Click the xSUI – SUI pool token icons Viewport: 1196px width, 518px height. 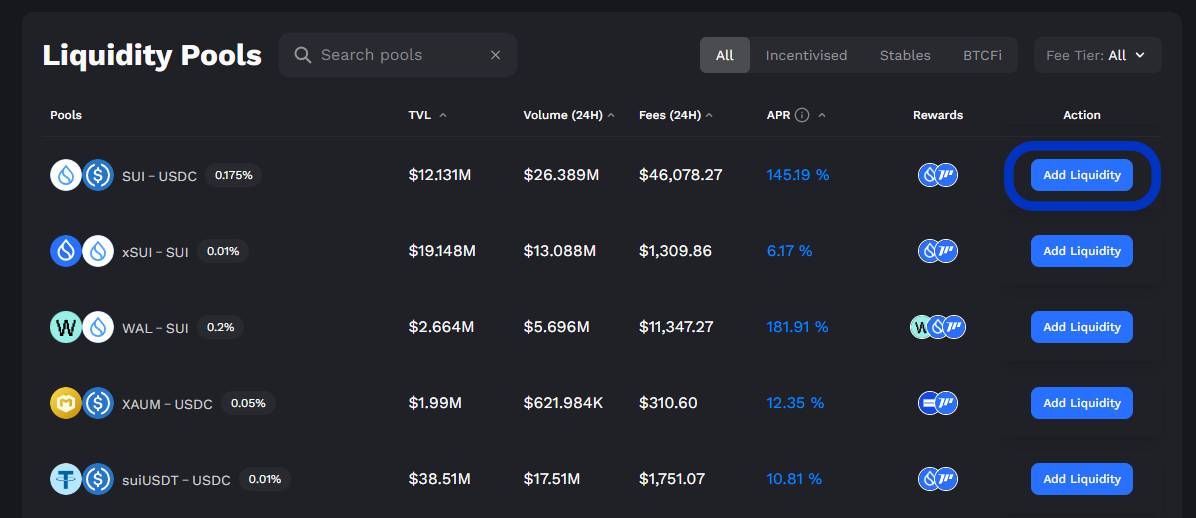82,251
